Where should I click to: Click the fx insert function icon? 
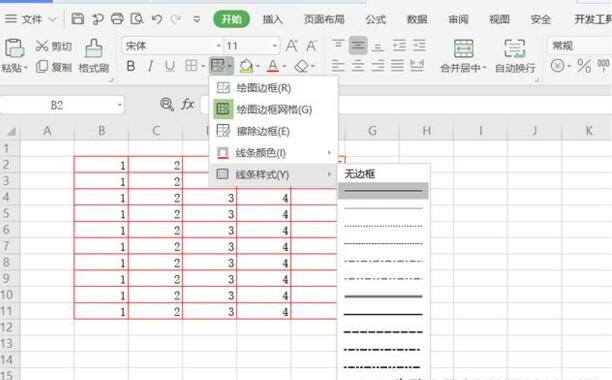(188, 104)
